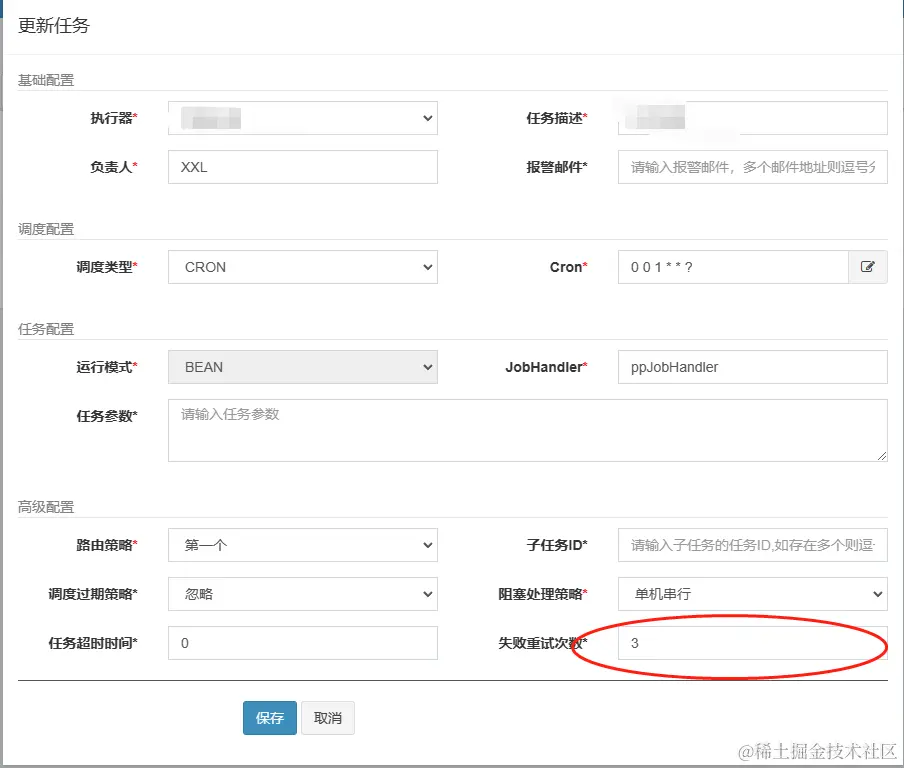Image resolution: width=904 pixels, height=768 pixels.
Task: Click the 更新任务 dialog title
Action: point(54,25)
